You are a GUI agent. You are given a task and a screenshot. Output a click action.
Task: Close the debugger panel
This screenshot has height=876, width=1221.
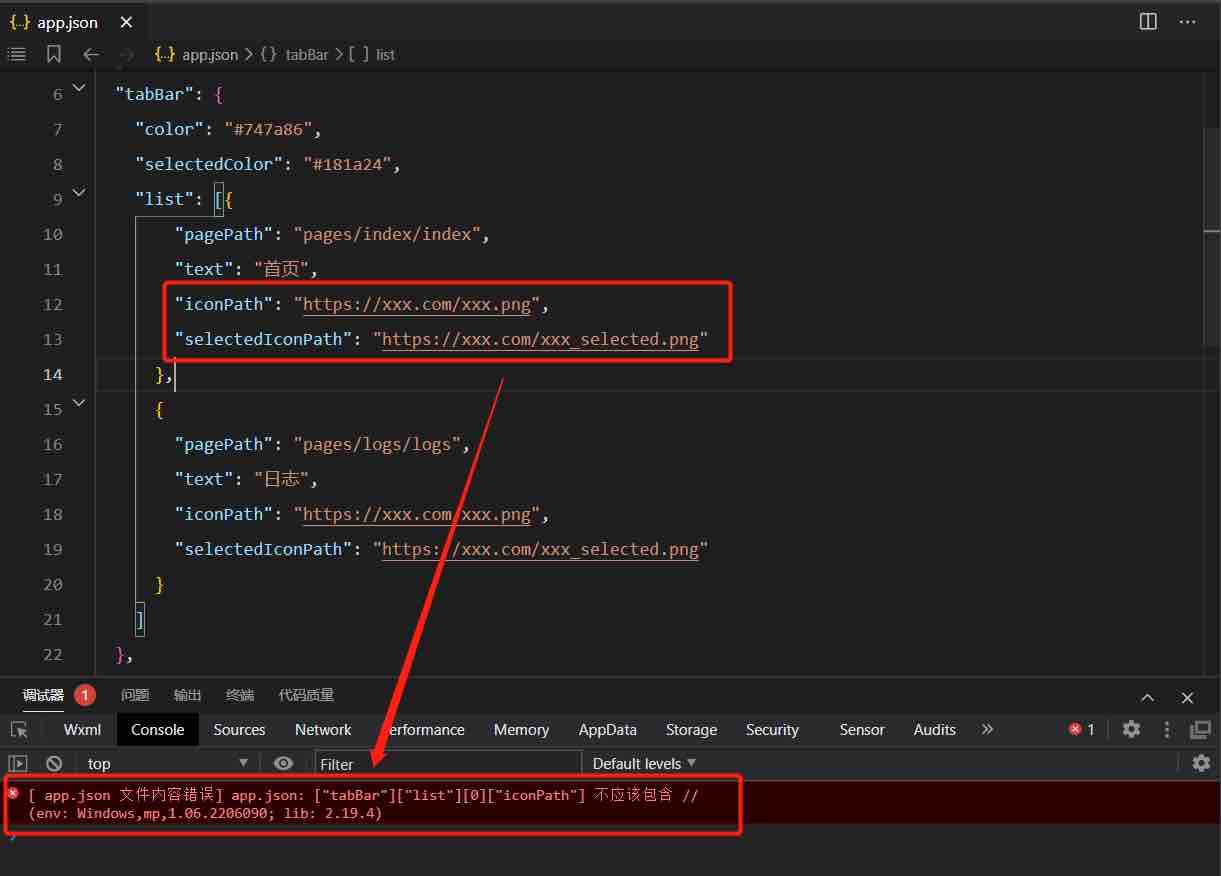point(1187,697)
